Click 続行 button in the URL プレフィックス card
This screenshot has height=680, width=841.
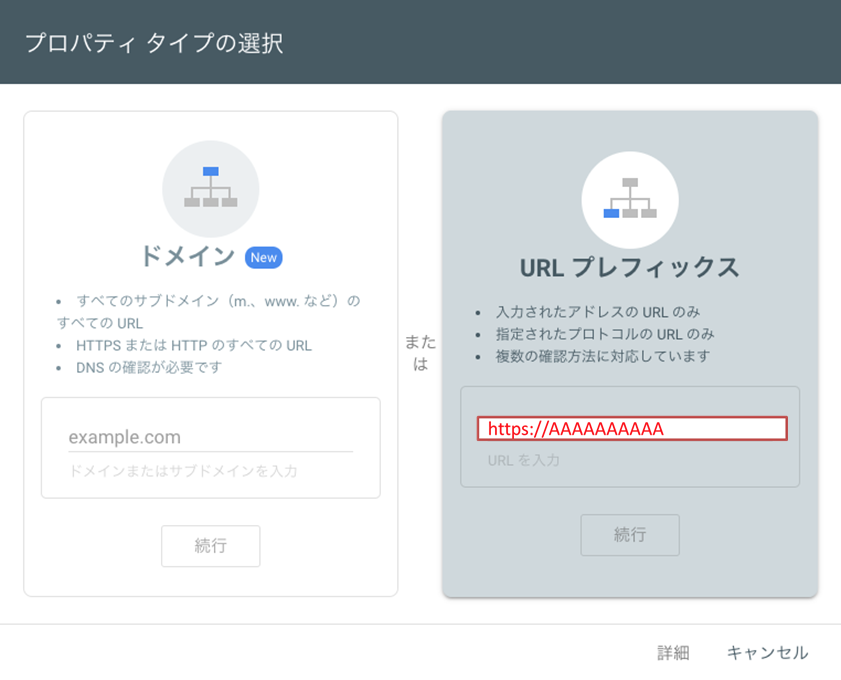pos(630,535)
